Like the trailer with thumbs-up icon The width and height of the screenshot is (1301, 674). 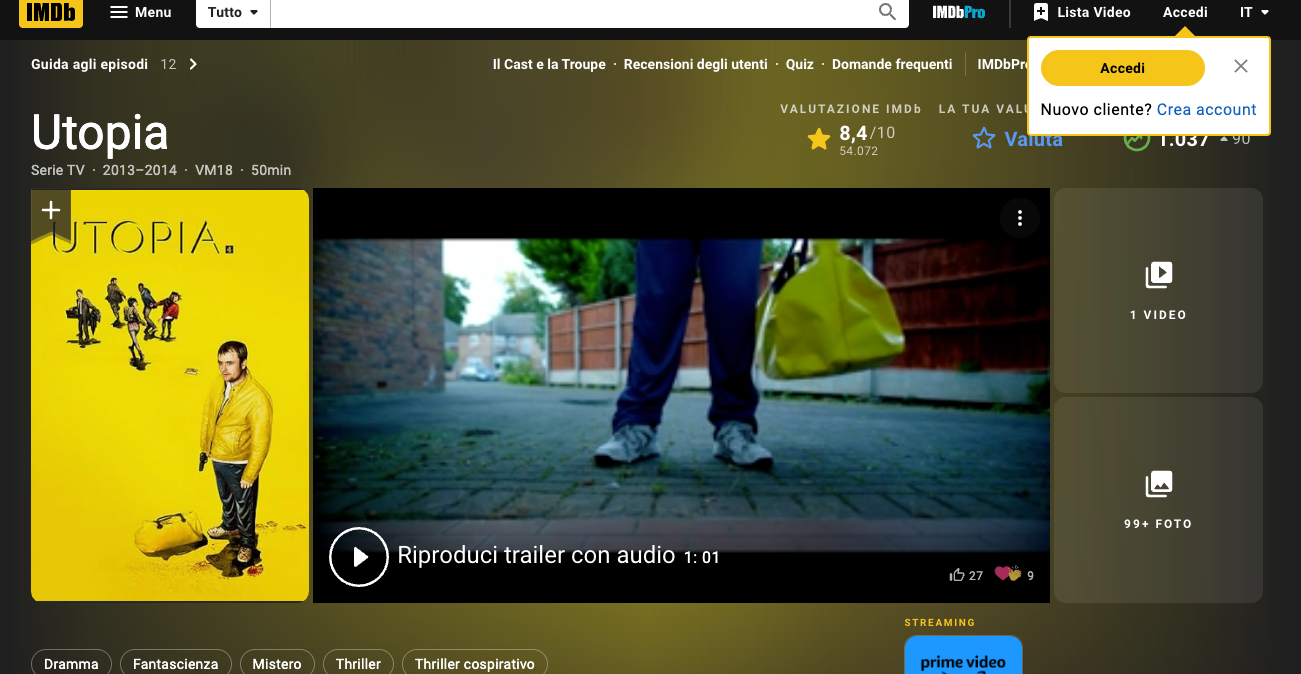(x=957, y=575)
